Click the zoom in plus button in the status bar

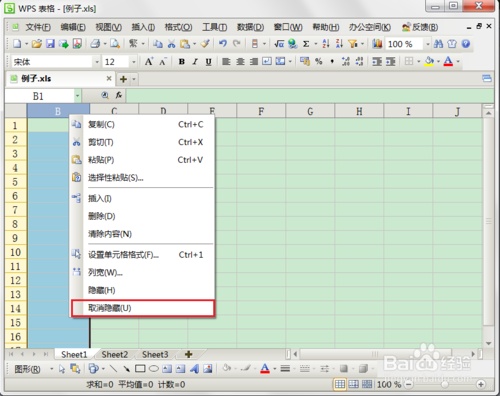pyautogui.click(x=481, y=384)
